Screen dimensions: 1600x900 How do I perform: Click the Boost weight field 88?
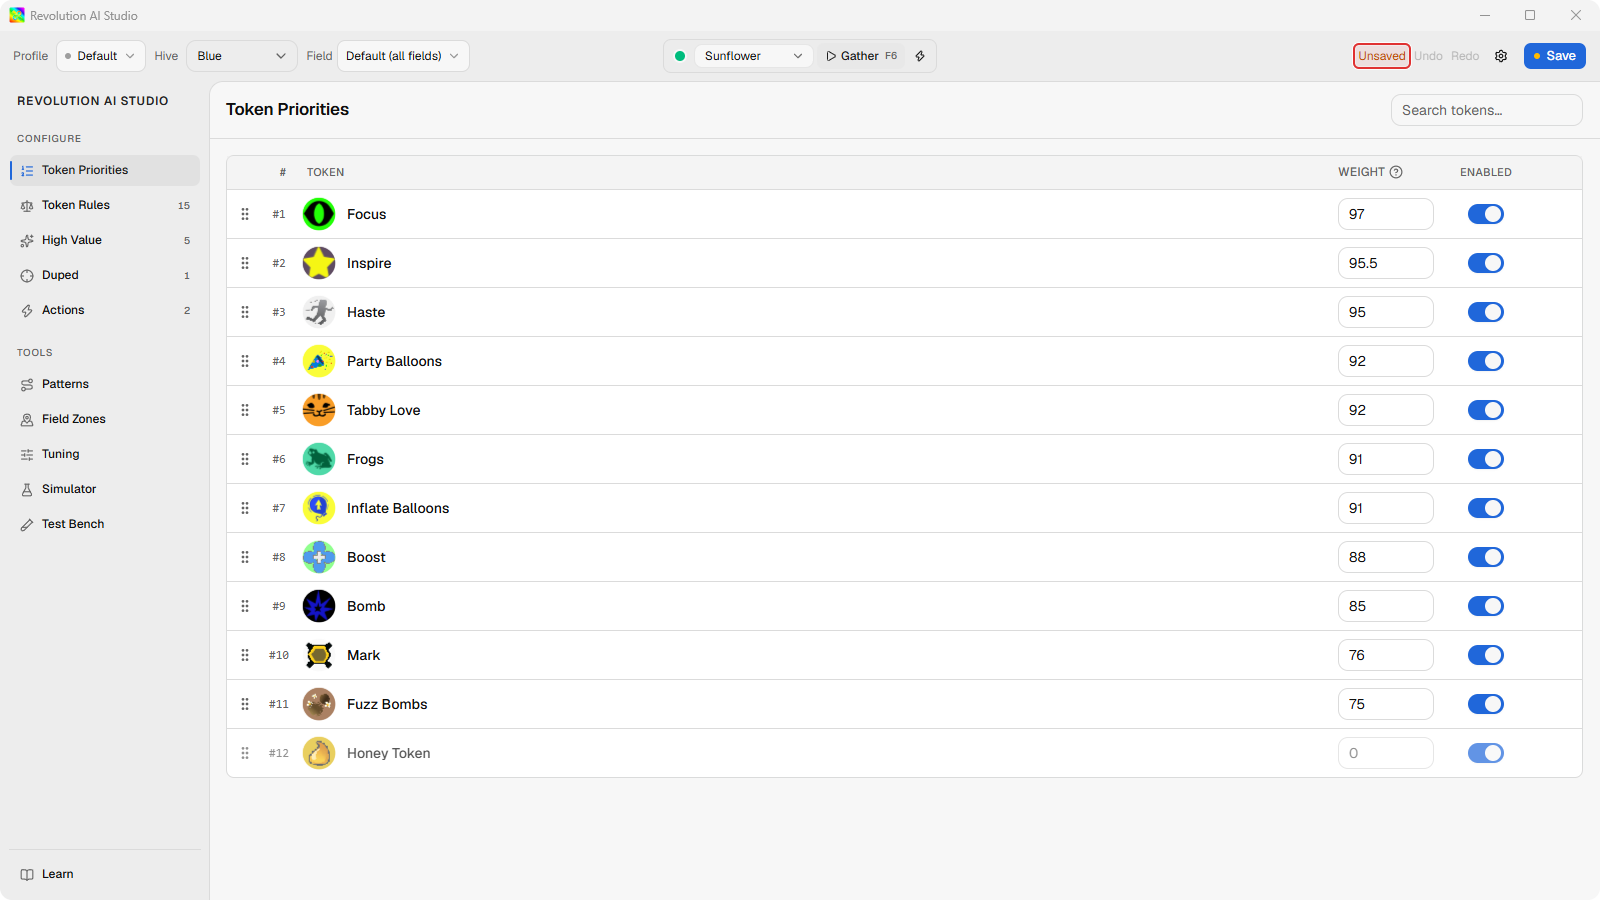(1386, 557)
